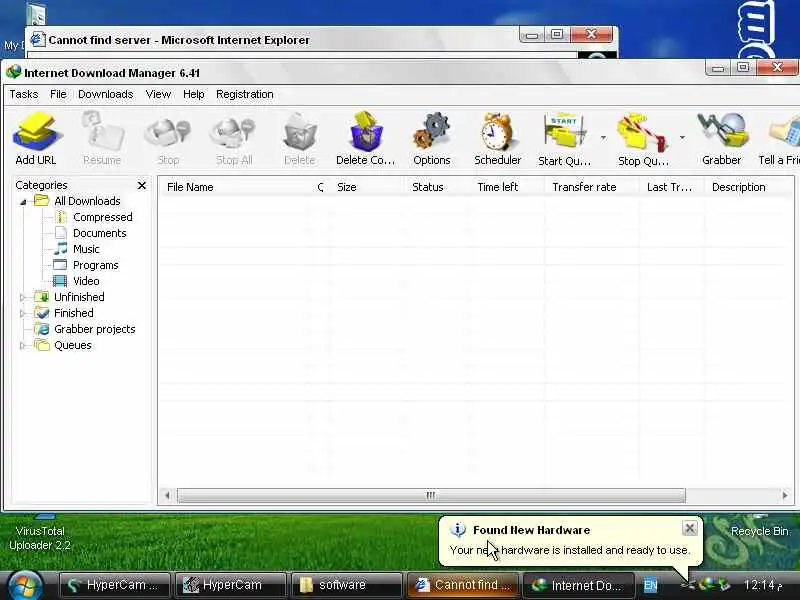This screenshot has width=800, height=600.
Task: Switch to Internet Download Manager taskbar button
Action: click(x=579, y=585)
